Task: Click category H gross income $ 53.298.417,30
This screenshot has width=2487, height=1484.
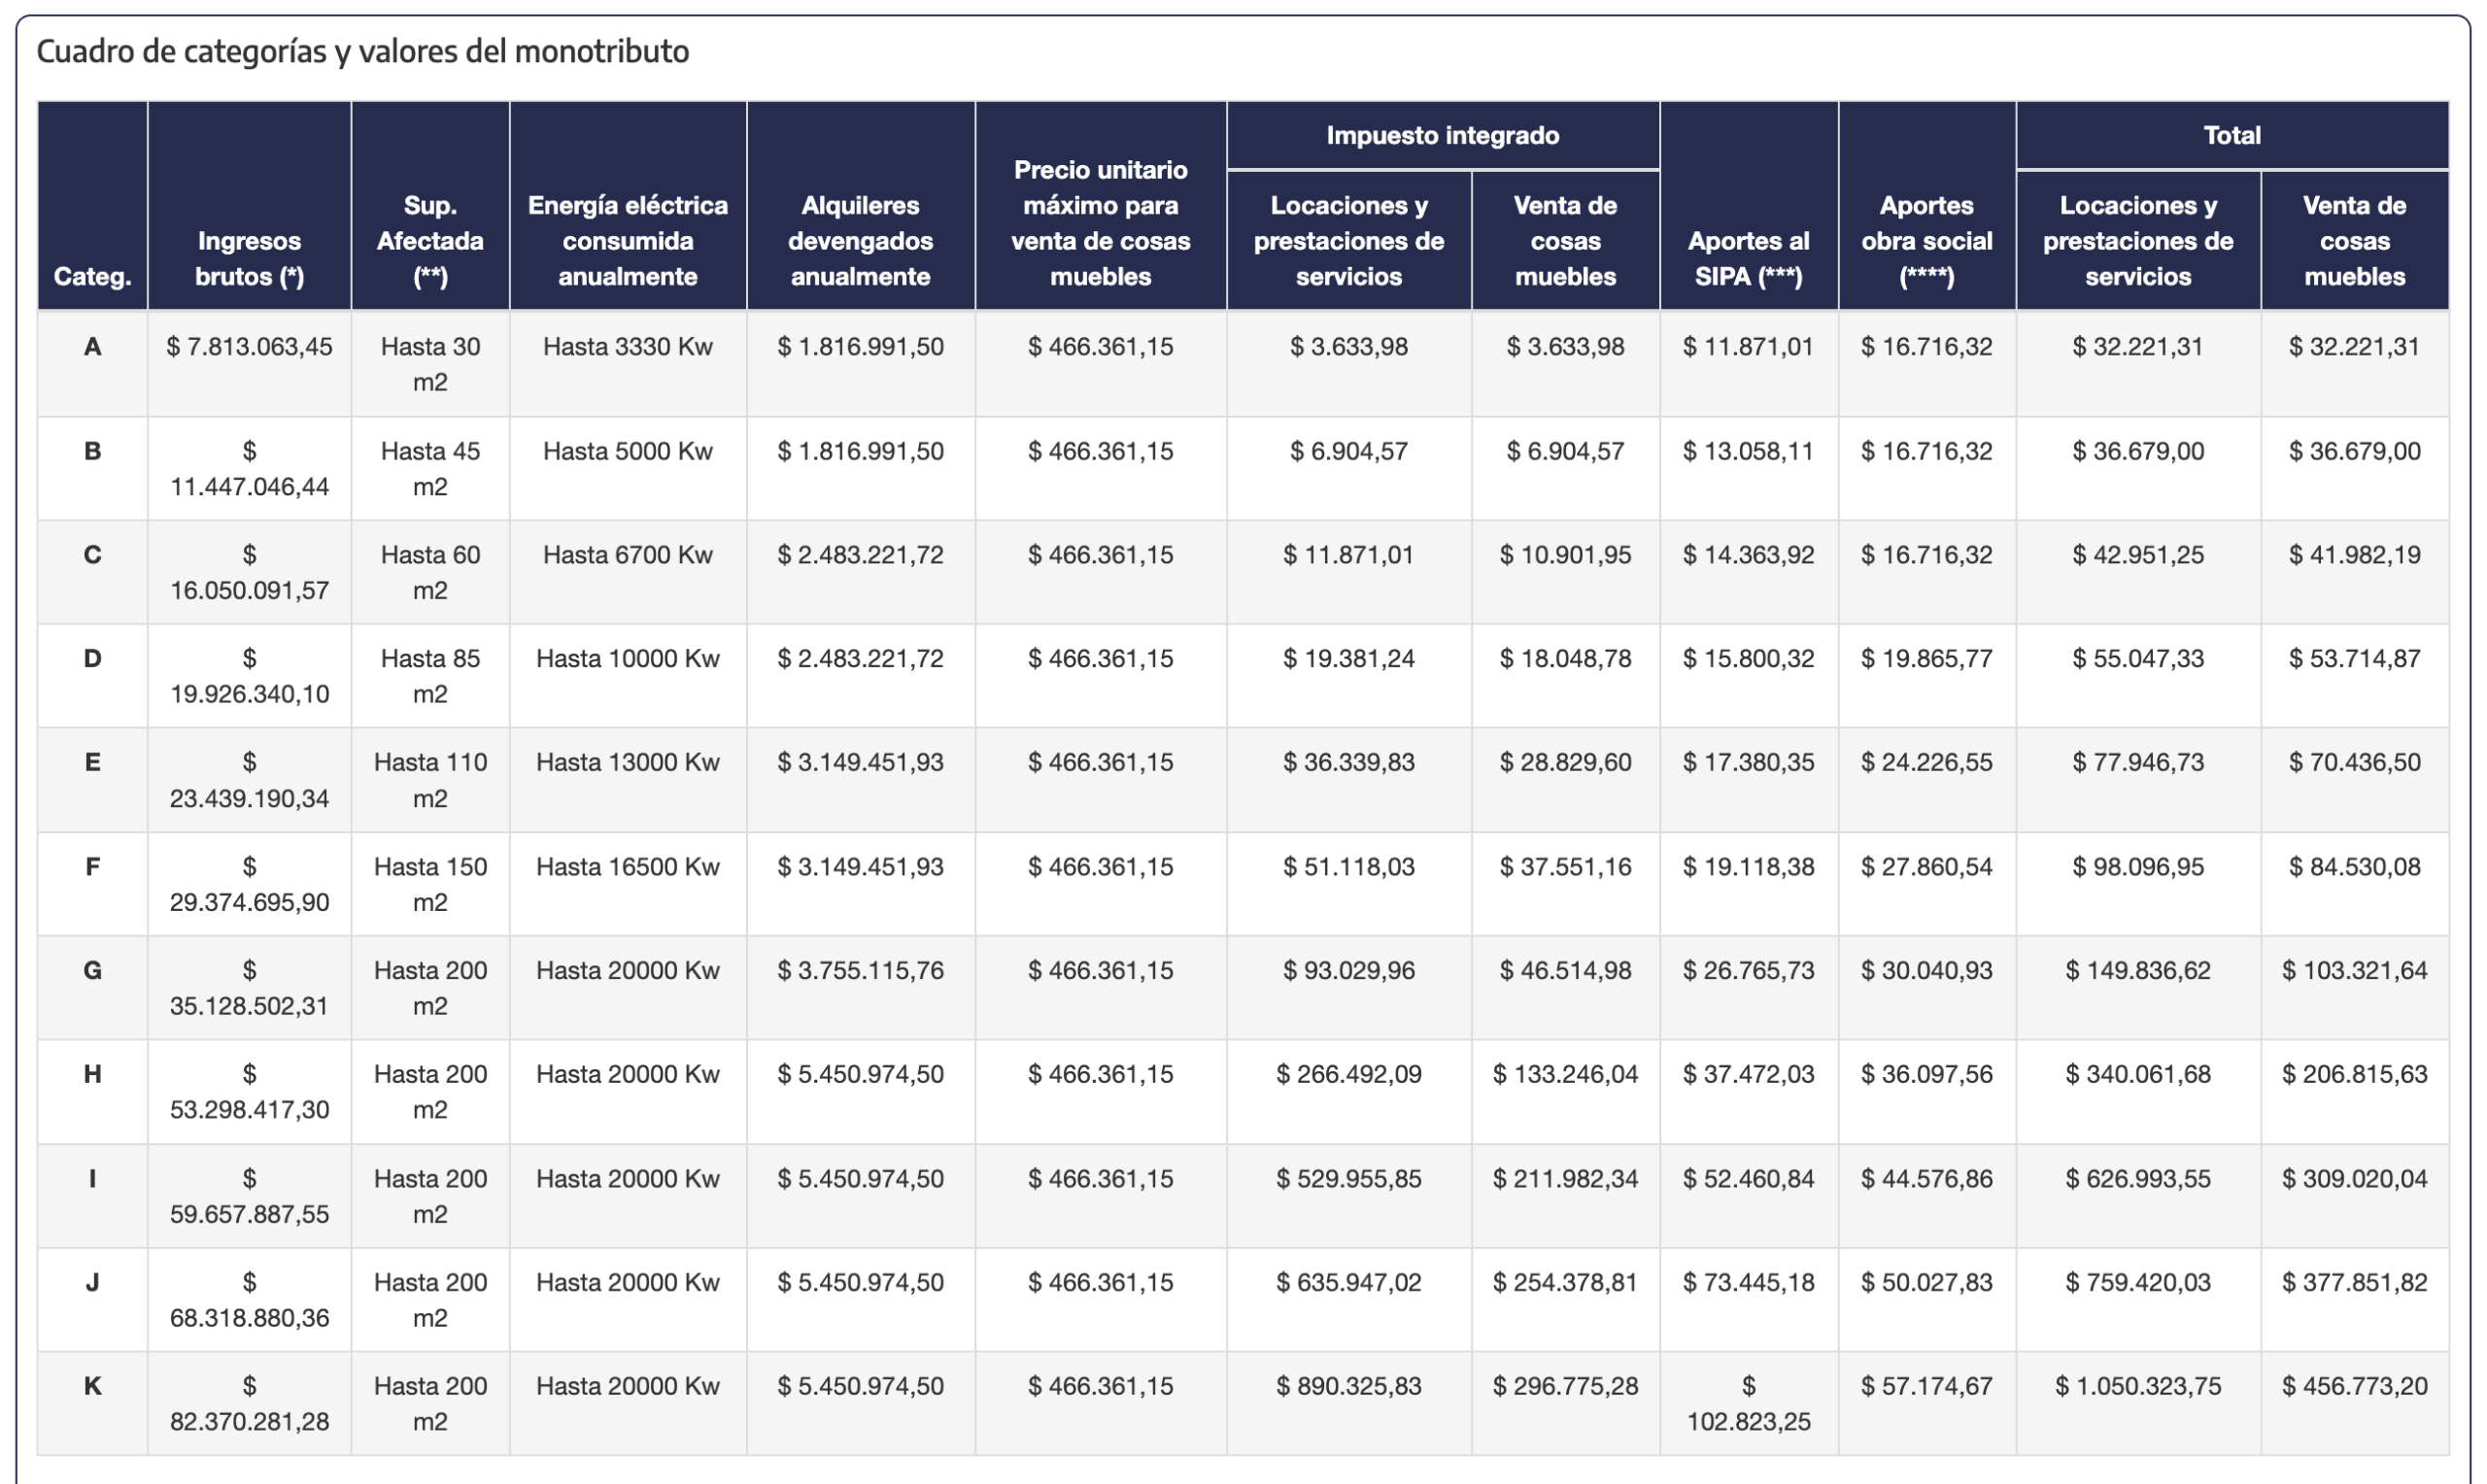Action: pos(249,1092)
